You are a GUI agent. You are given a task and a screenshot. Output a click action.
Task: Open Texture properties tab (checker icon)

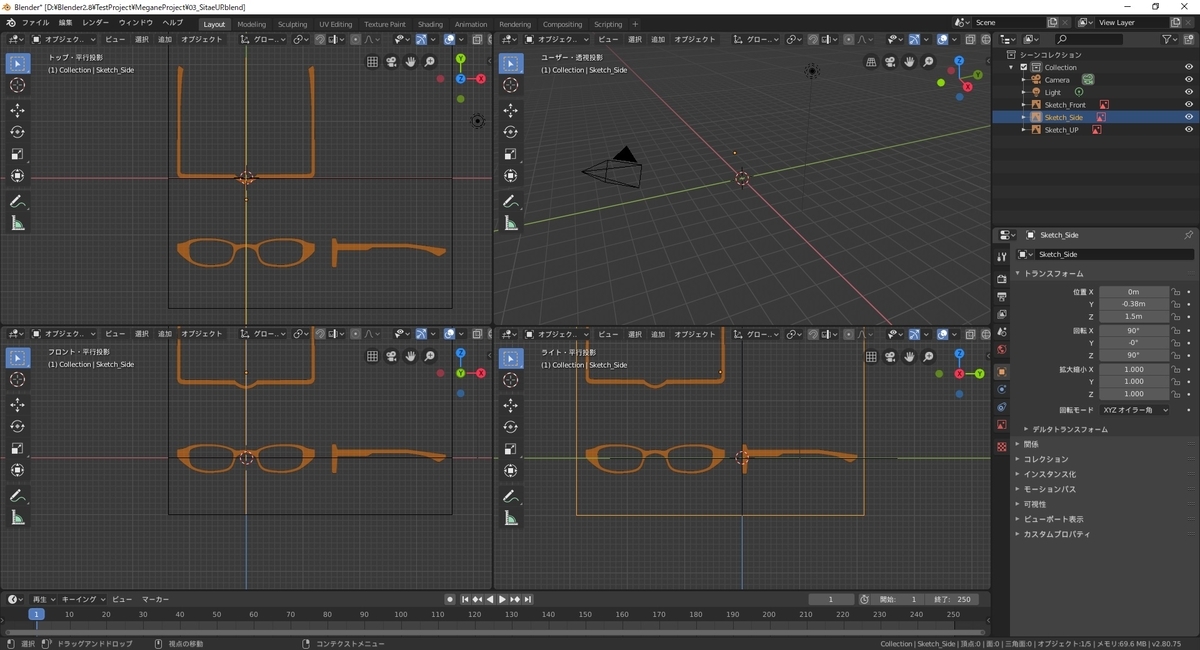point(1002,447)
